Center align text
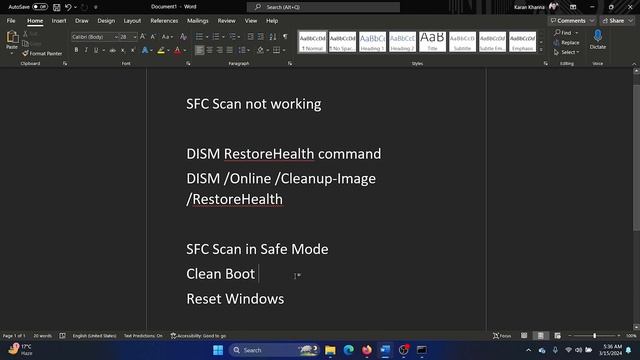This screenshot has width=640, height=360. click(209, 50)
